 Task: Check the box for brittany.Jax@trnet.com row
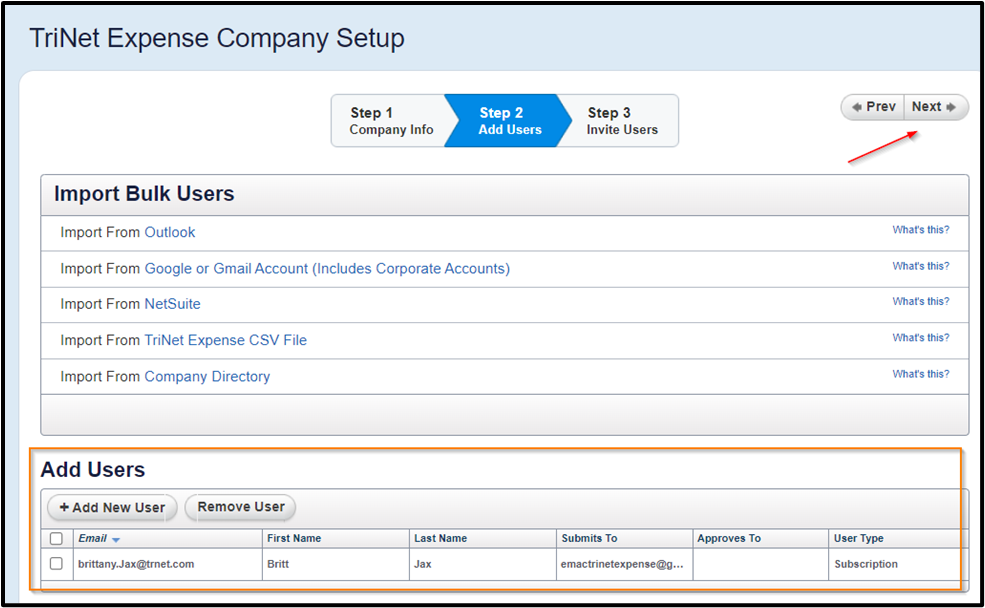57,564
